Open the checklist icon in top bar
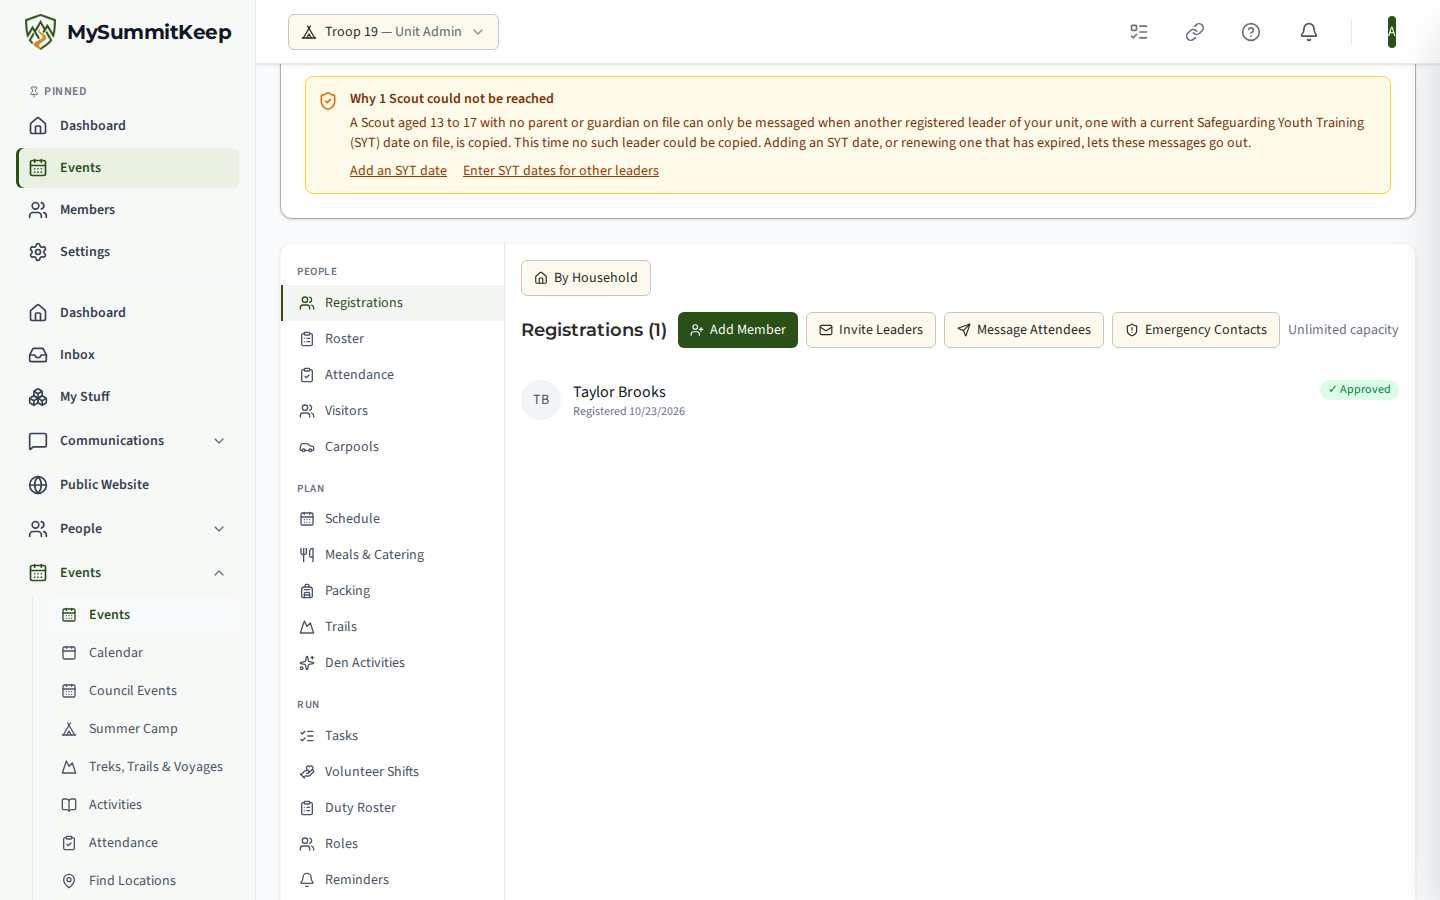Screen dimensions: 1440x900 [1139, 32]
